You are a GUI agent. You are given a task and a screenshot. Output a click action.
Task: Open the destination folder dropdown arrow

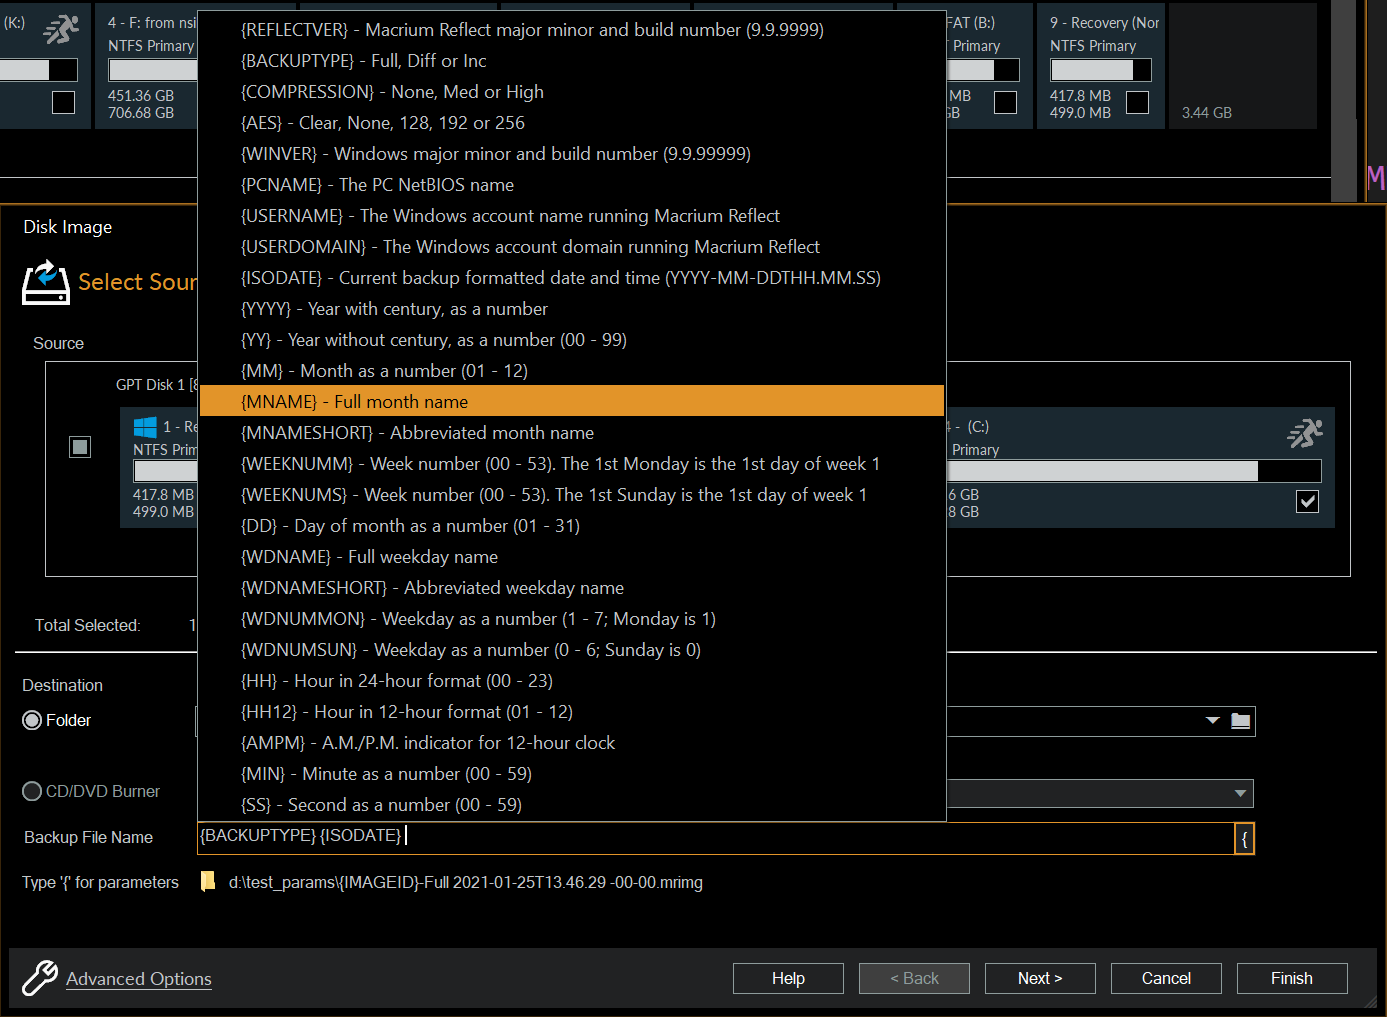[1212, 721]
